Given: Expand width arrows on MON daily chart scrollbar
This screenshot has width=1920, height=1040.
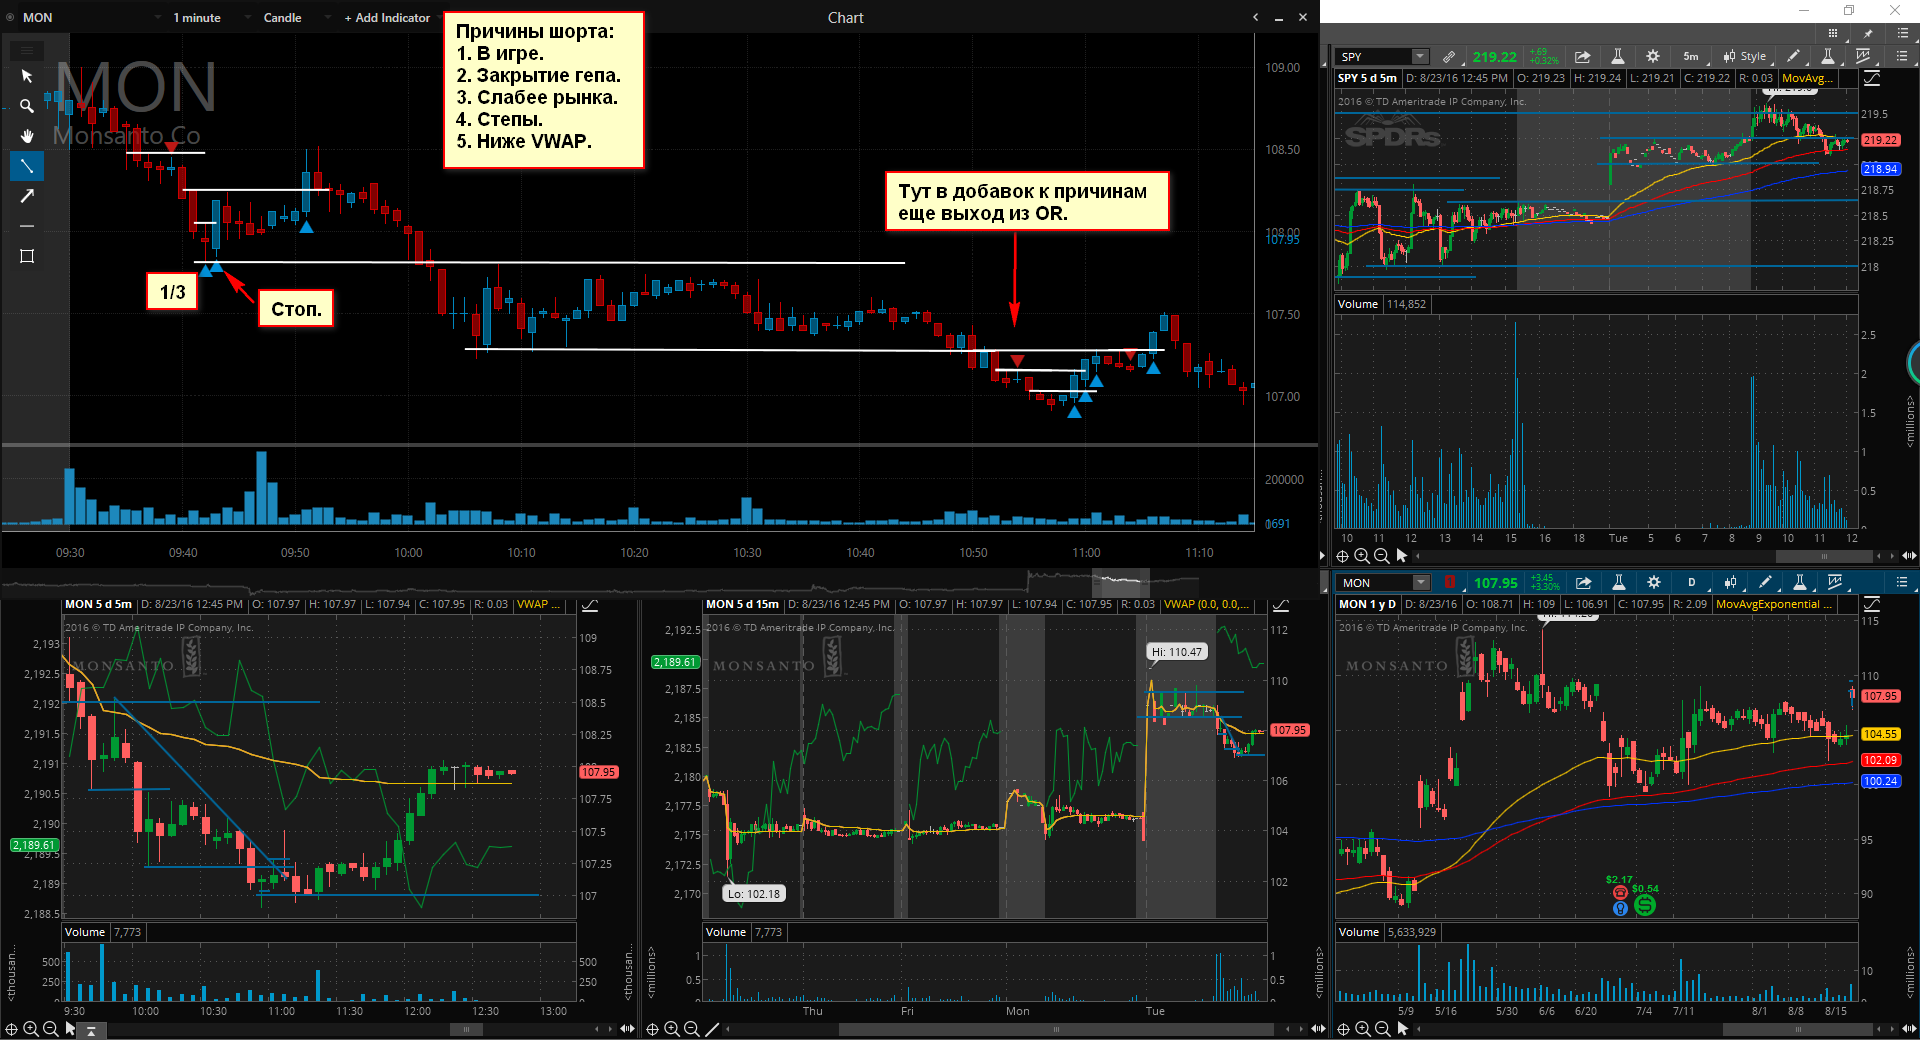Looking at the screenshot, I should 1909,1029.
